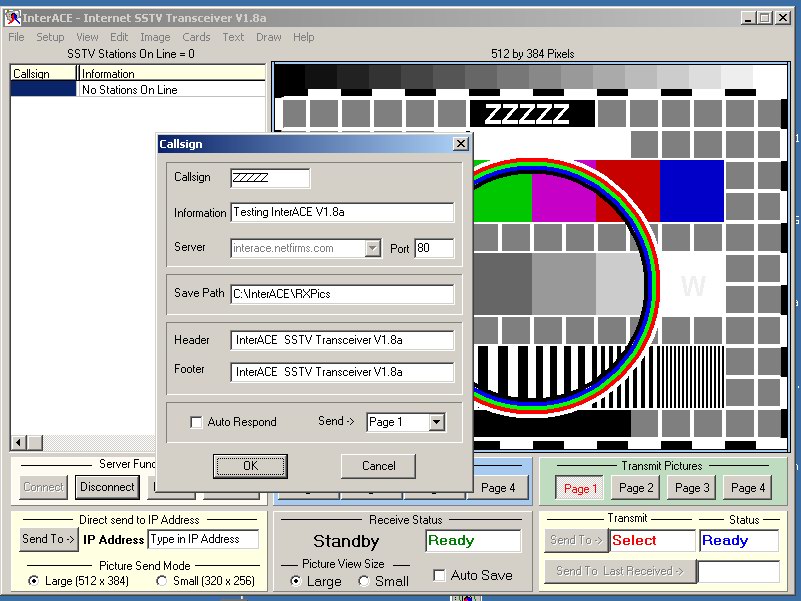This screenshot has width=801, height=601.
Task: Click station list scroll left arrow
Action: coord(18,443)
